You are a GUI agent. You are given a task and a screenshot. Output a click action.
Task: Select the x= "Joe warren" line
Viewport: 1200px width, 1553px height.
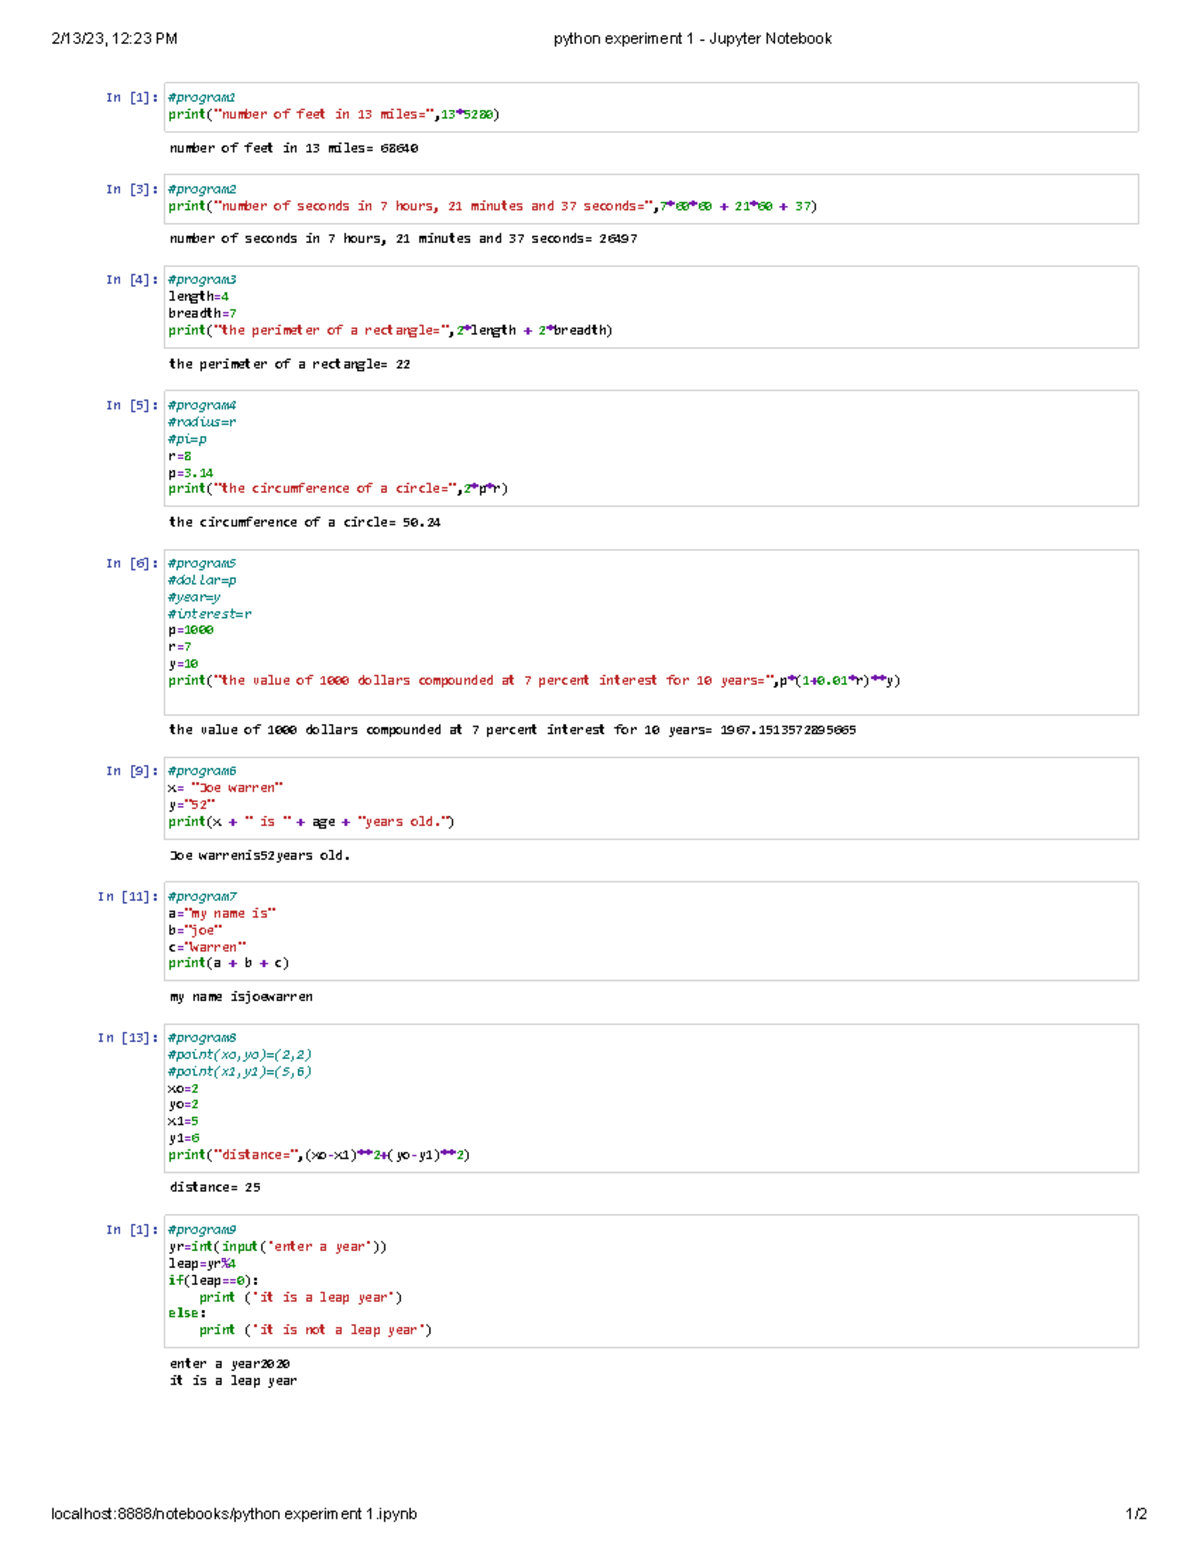[225, 787]
